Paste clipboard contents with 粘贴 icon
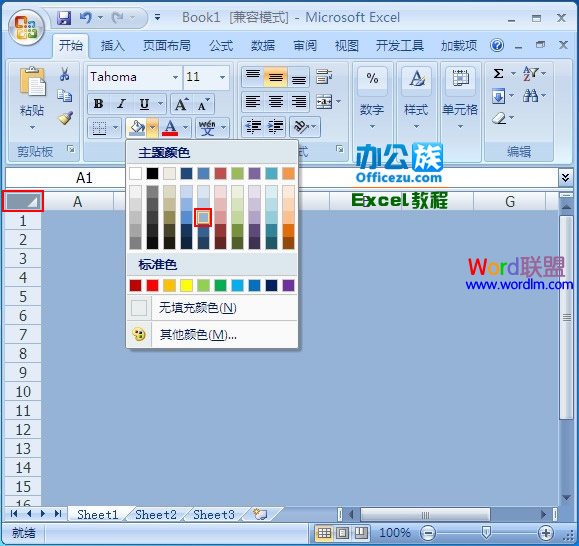The width and height of the screenshot is (579, 546). point(32,82)
